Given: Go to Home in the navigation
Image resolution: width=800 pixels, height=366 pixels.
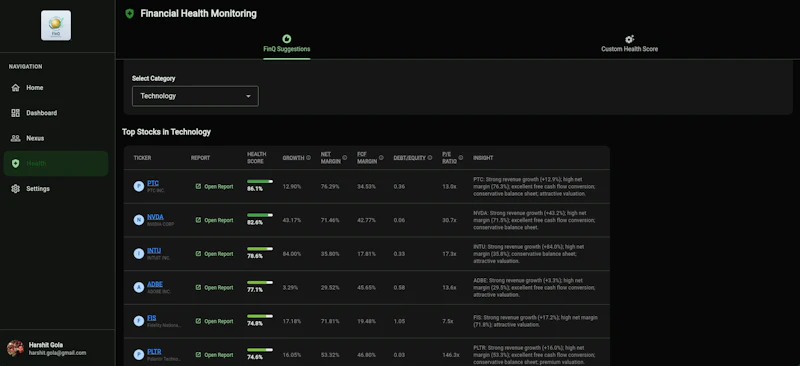Looking at the screenshot, I should pyautogui.click(x=56, y=88).
